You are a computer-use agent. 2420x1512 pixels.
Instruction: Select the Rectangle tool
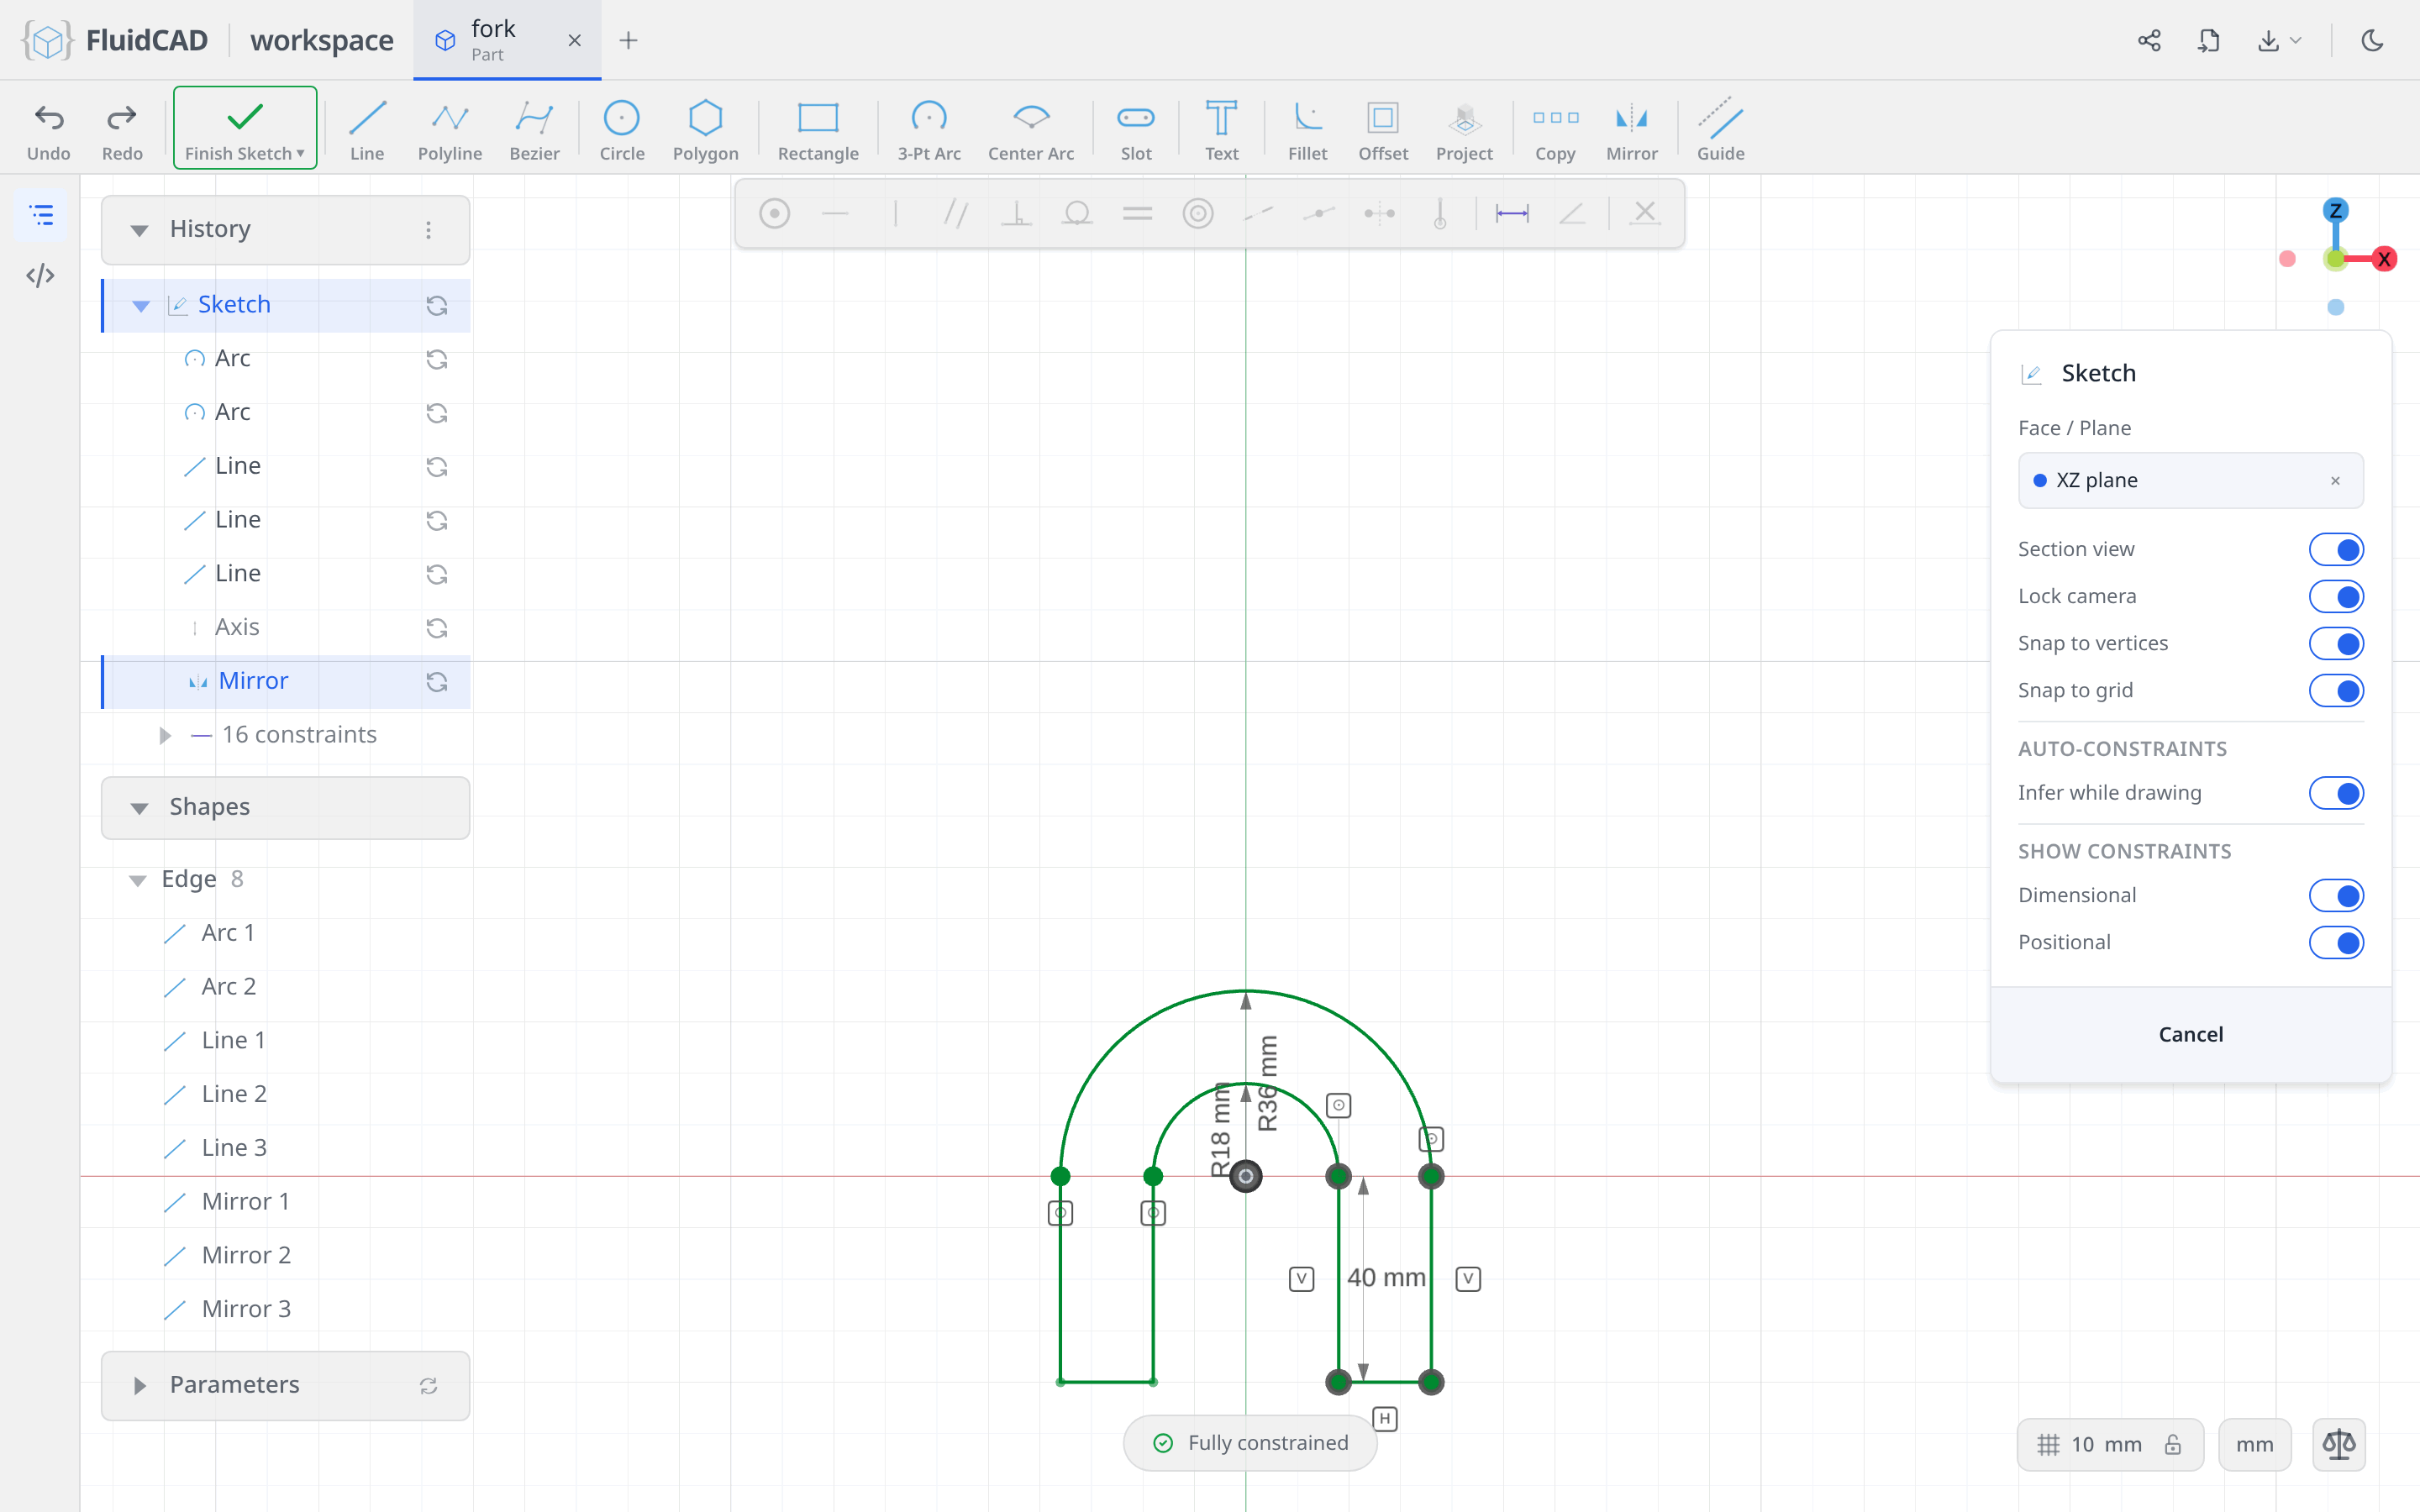[818, 129]
